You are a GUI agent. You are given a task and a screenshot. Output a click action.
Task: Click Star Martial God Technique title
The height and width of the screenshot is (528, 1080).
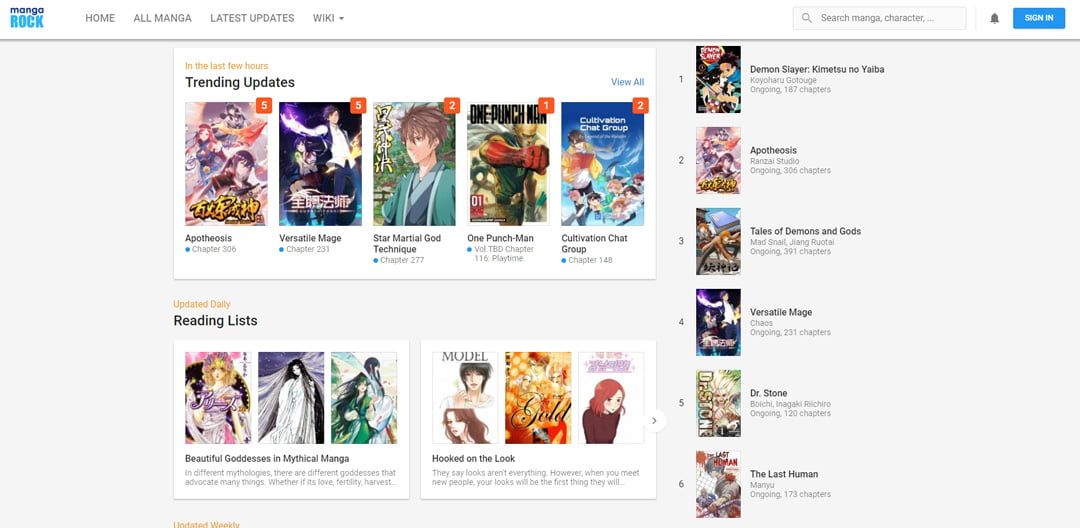tap(407, 244)
